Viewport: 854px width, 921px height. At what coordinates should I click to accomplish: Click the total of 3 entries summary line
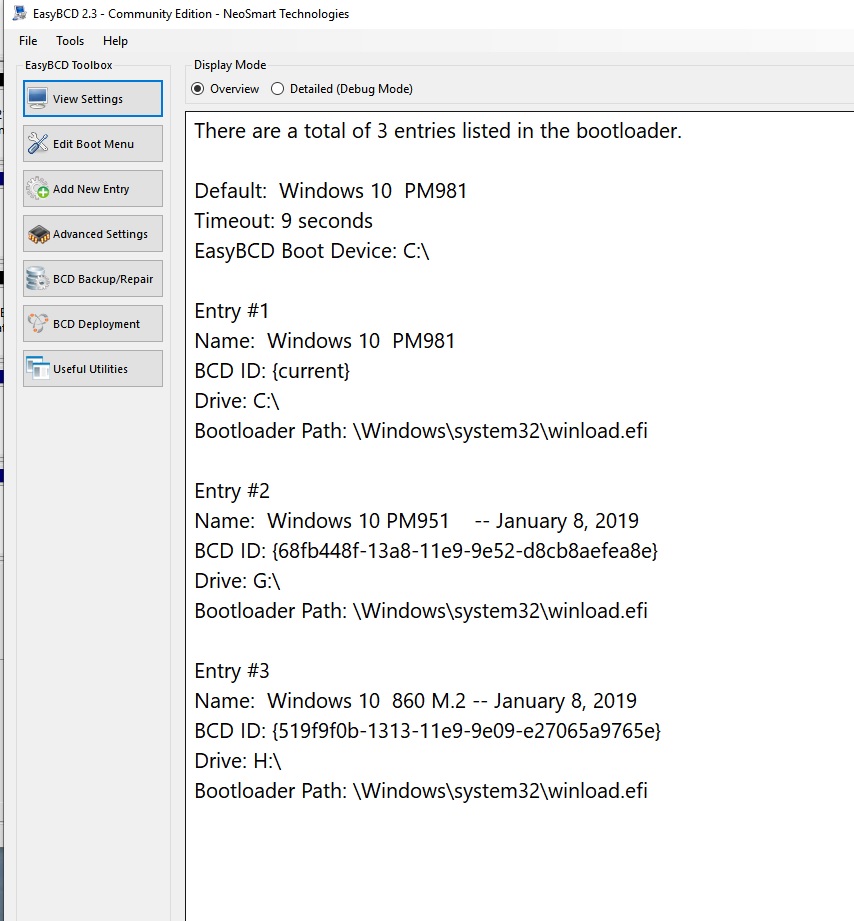click(438, 130)
